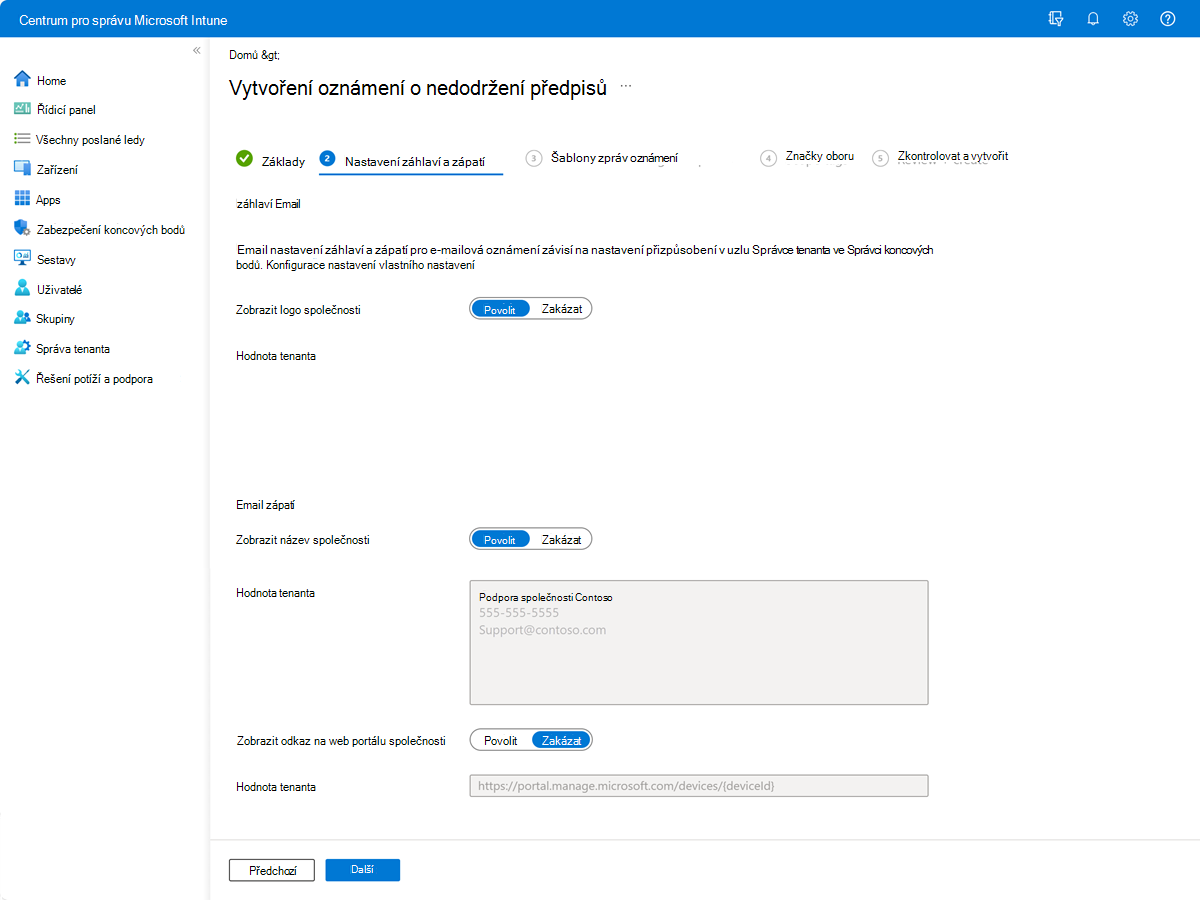Click the green checkmark for Základy step
This screenshot has width=1200, height=900.
coord(244,158)
